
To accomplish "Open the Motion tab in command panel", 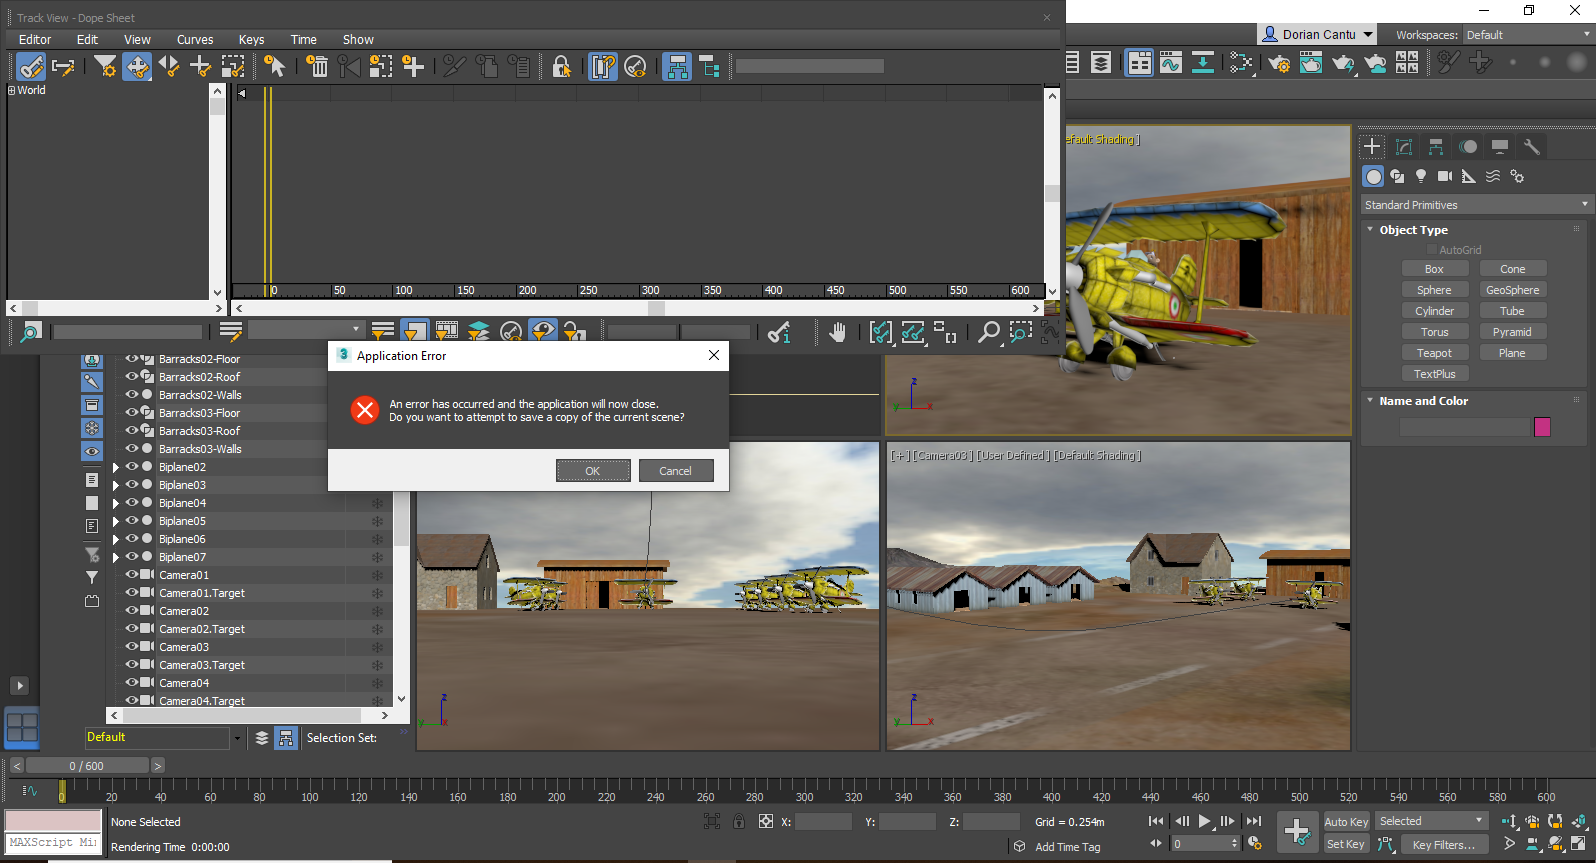I will point(1468,147).
